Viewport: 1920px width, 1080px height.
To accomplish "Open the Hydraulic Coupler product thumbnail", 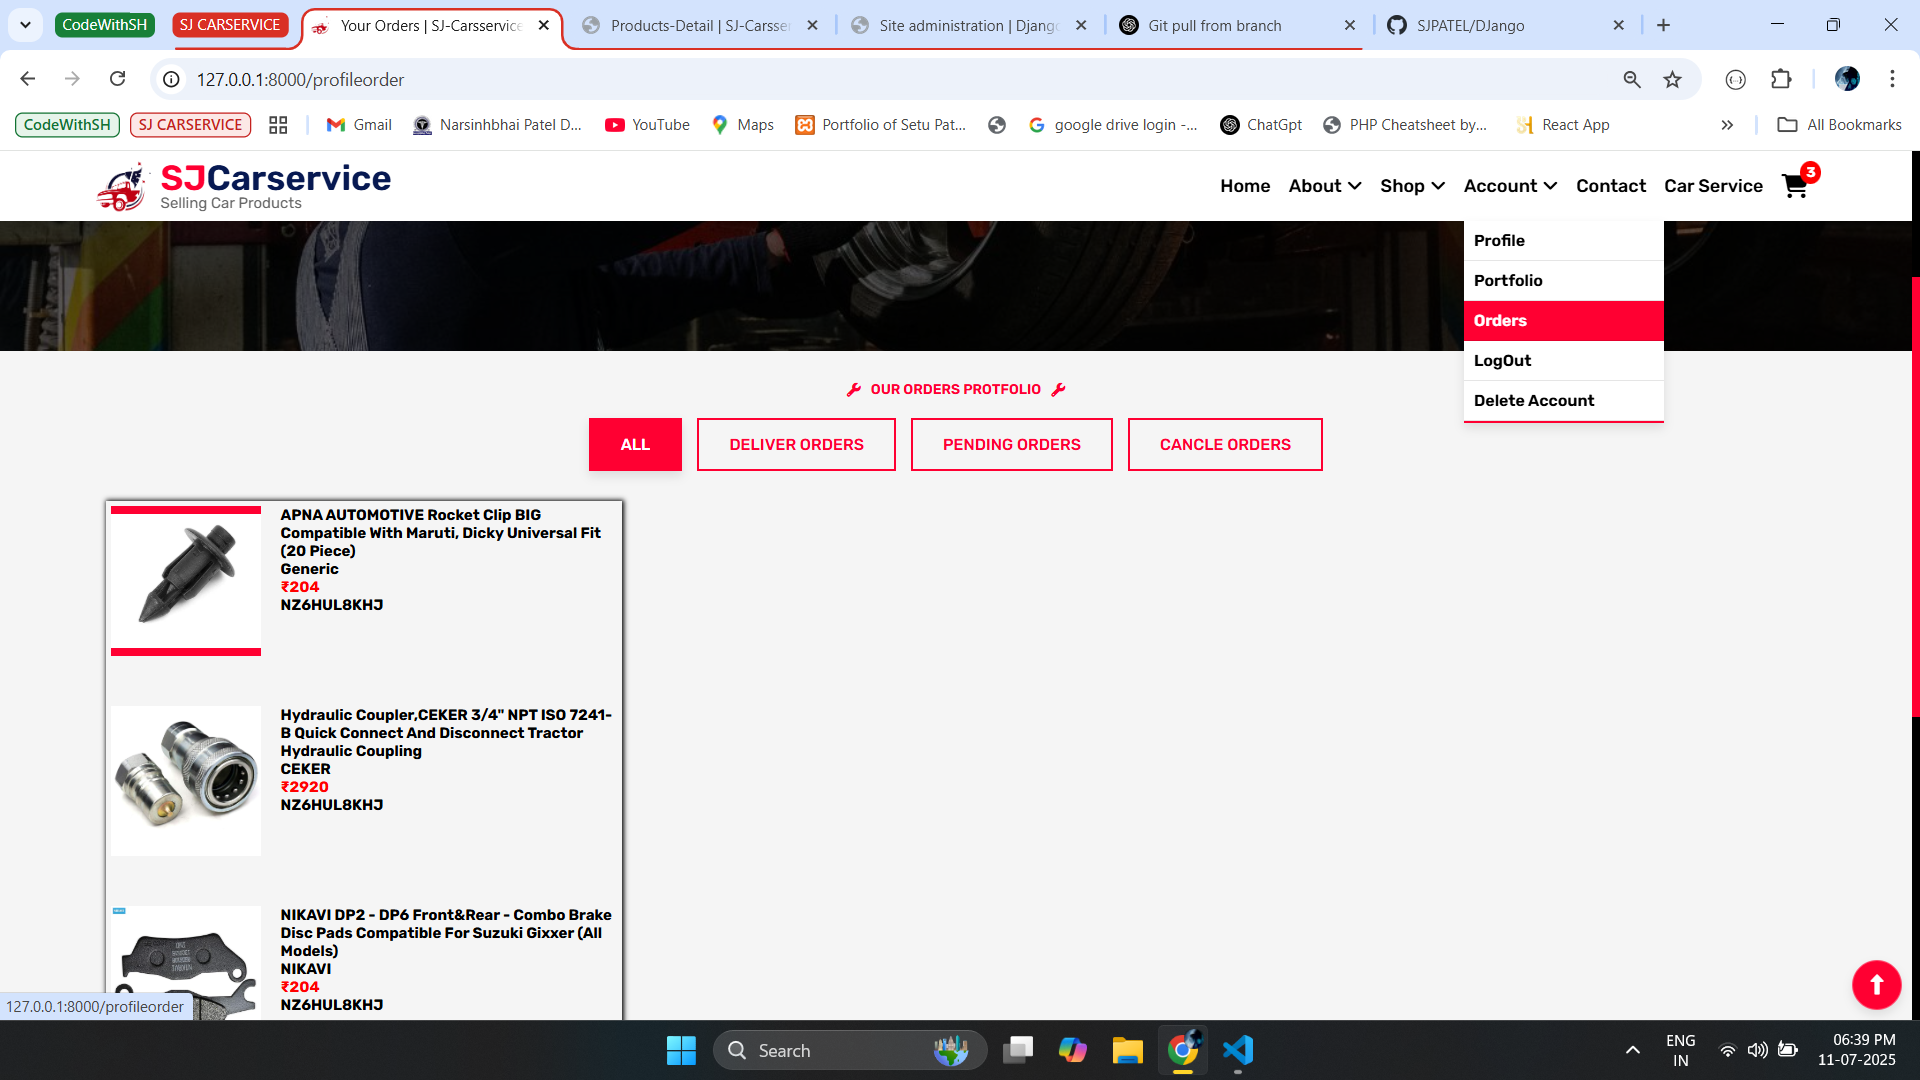I will 186,781.
